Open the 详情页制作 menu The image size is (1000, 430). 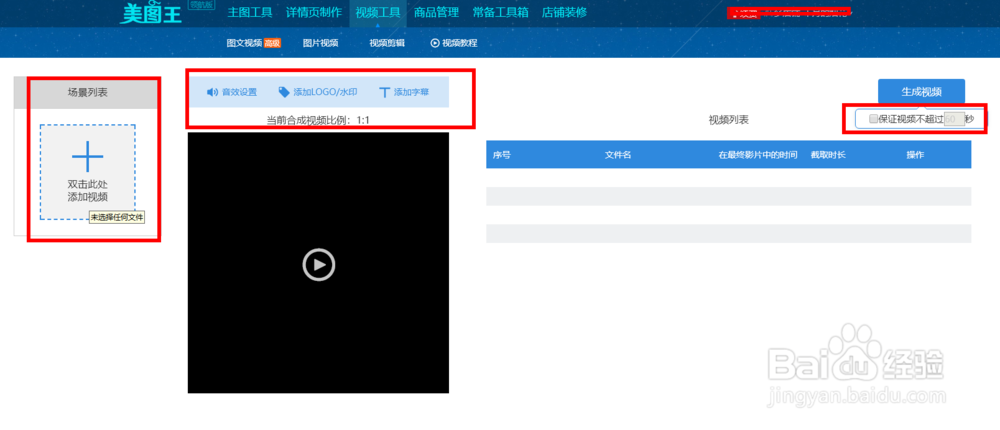[x=314, y=12]
